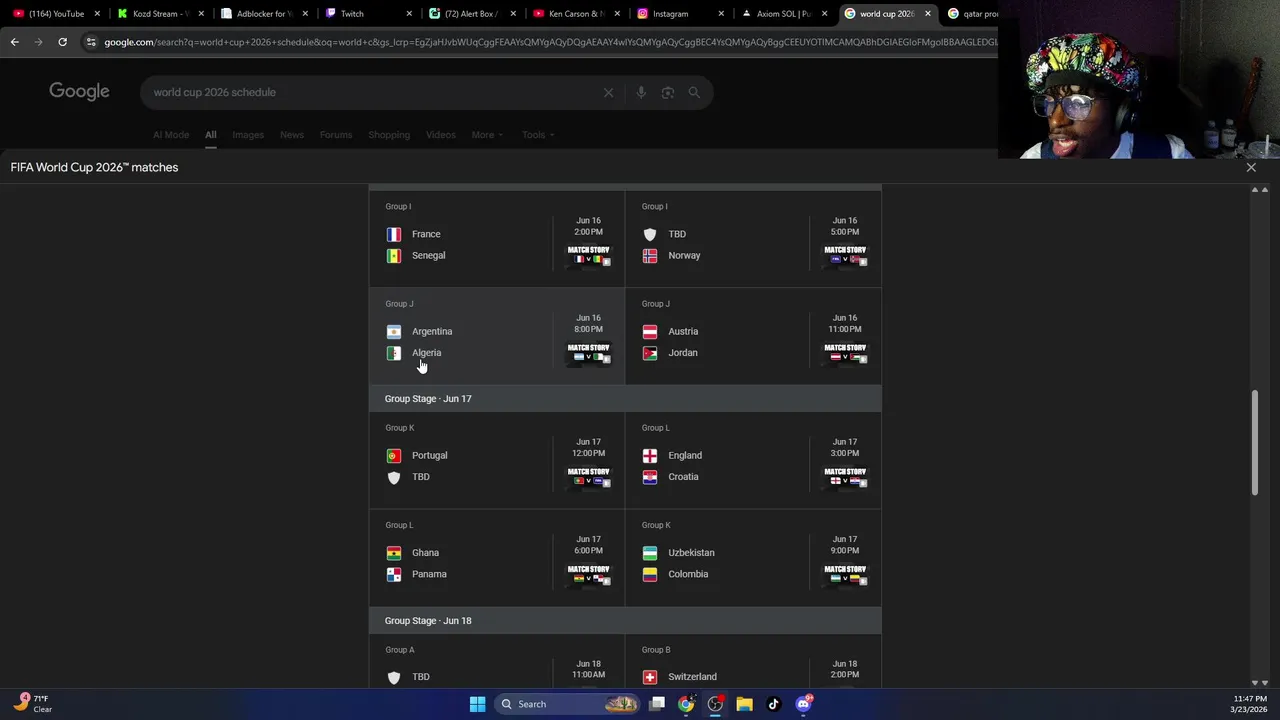
Task: Switch to AI Mode tab
Action: click(171, 135)
